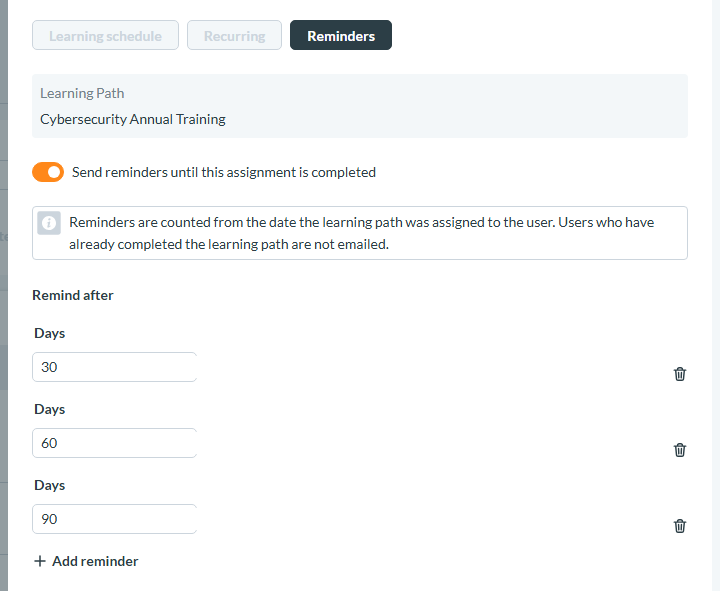This screenshot has height=591, width=720.
Task: Switch to the Learning schedule tab
Action: (x=105, y=35)
